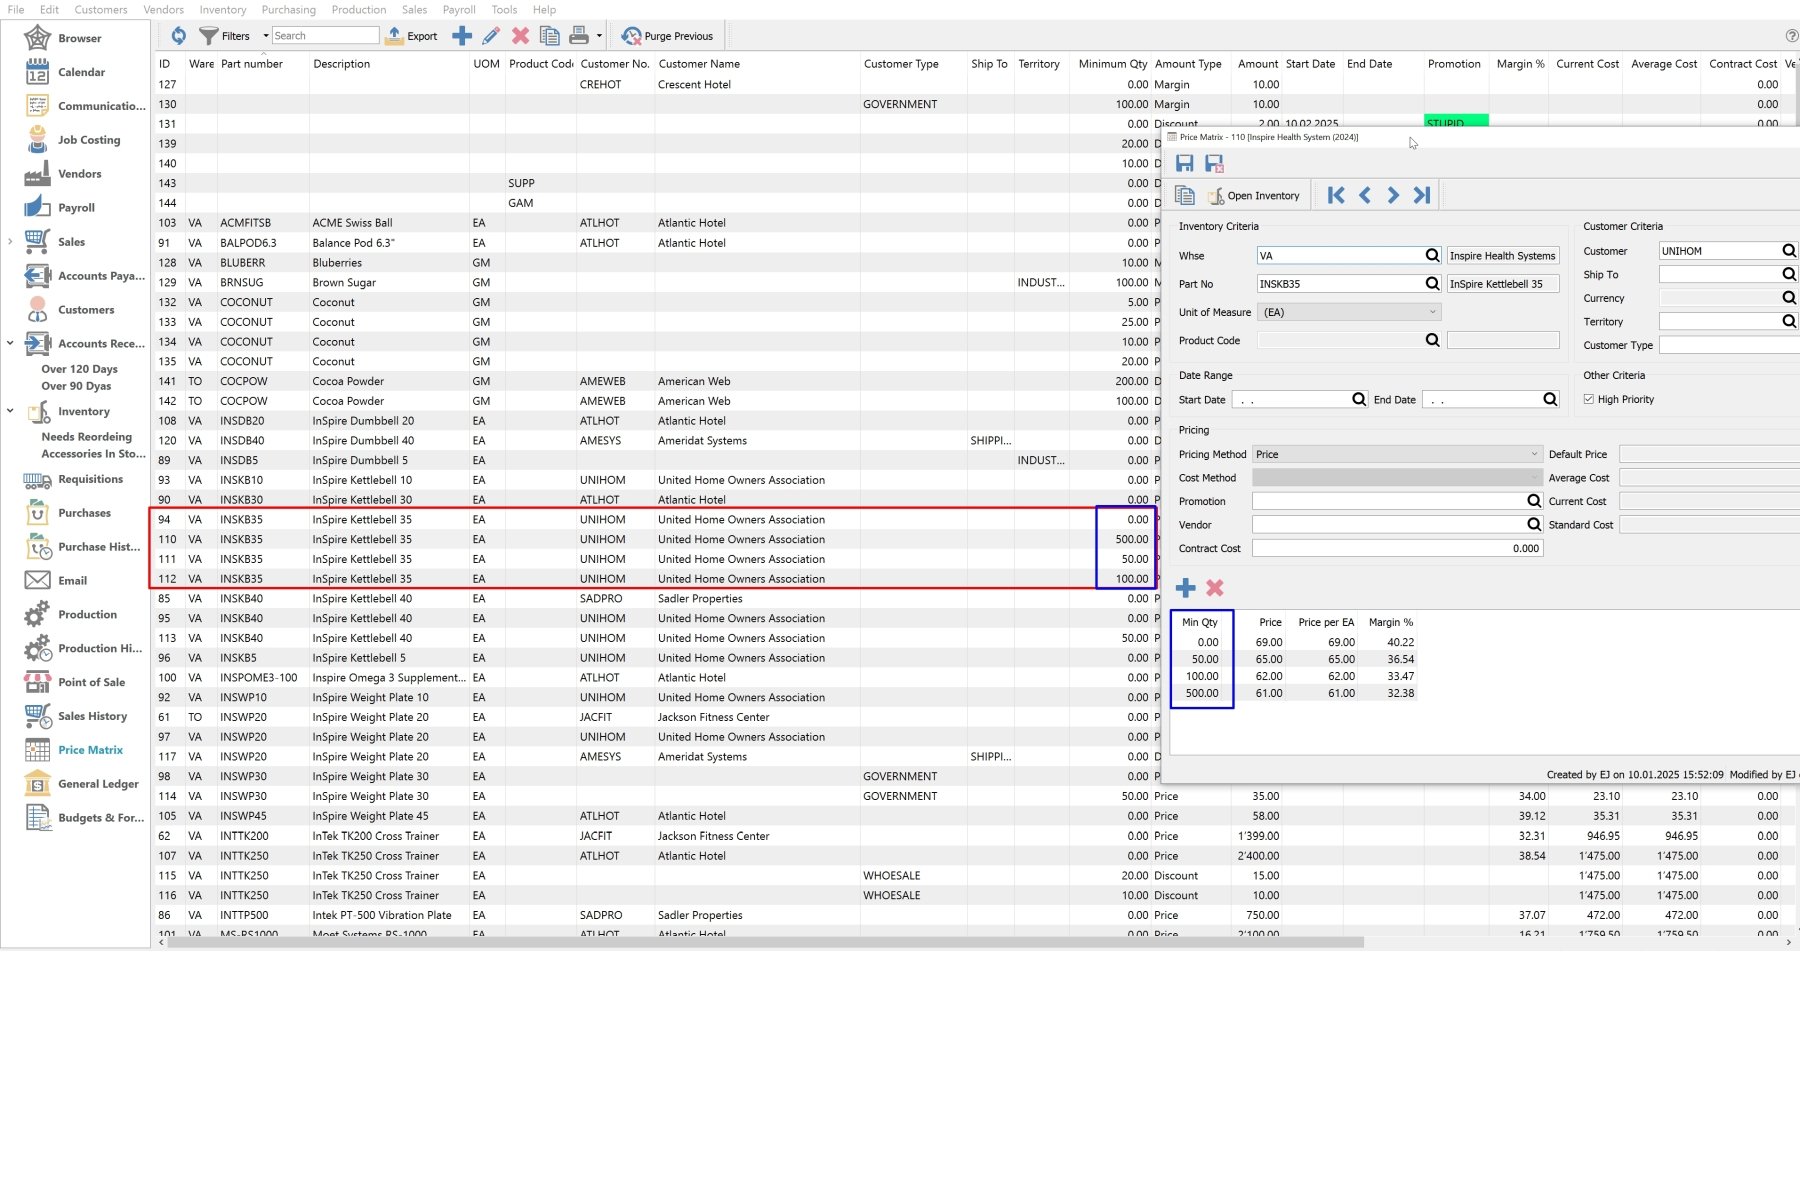
Task: Click the Print icon in main toolbar
Action: [x=578, y=36]
